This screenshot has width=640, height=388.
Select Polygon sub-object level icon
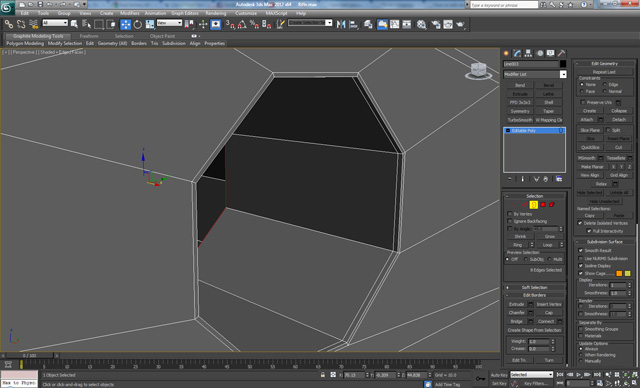[543, 204]
